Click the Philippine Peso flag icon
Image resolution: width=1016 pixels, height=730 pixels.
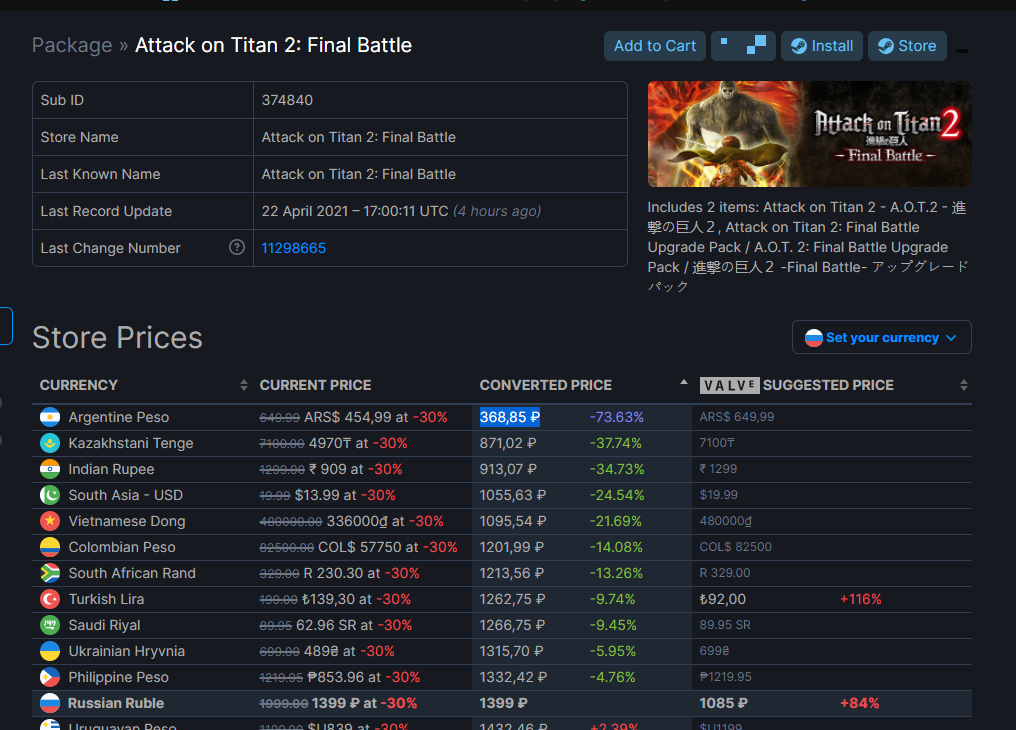(x=50, y=677)
